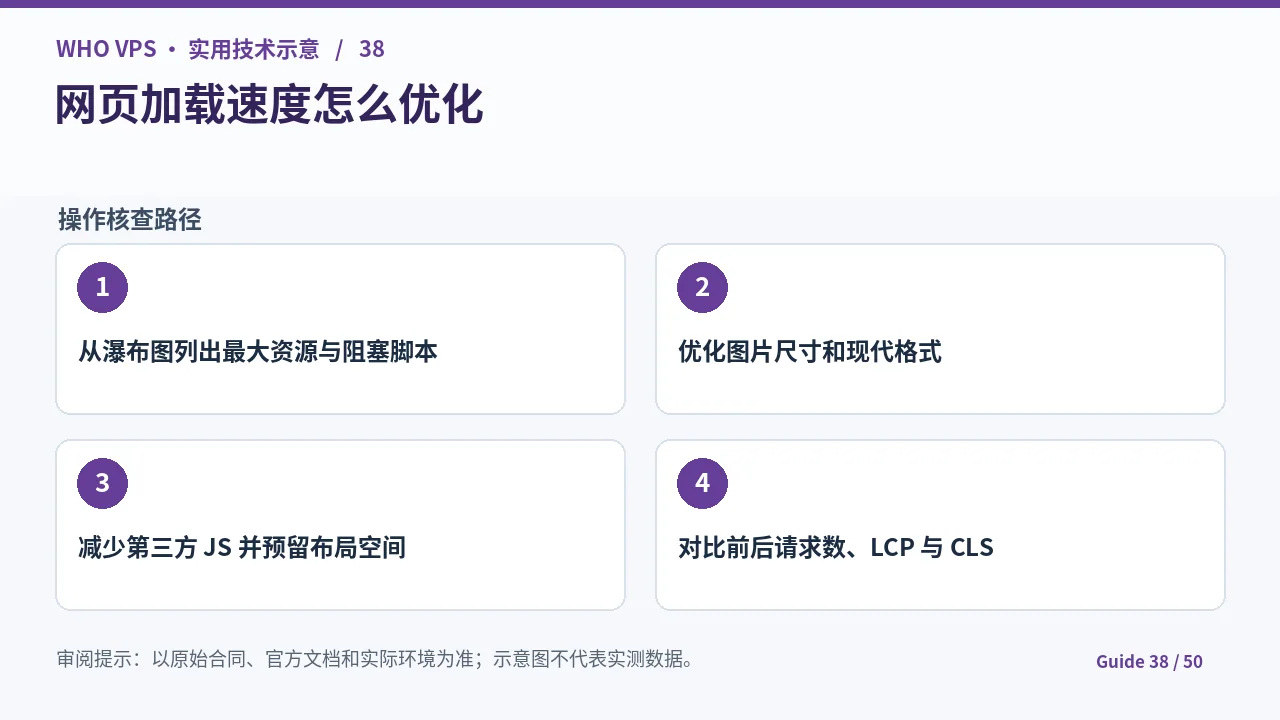Click the purple step 1 circle badge
The width and height of the screenshot is (1280, 720).
pos(102,288)
